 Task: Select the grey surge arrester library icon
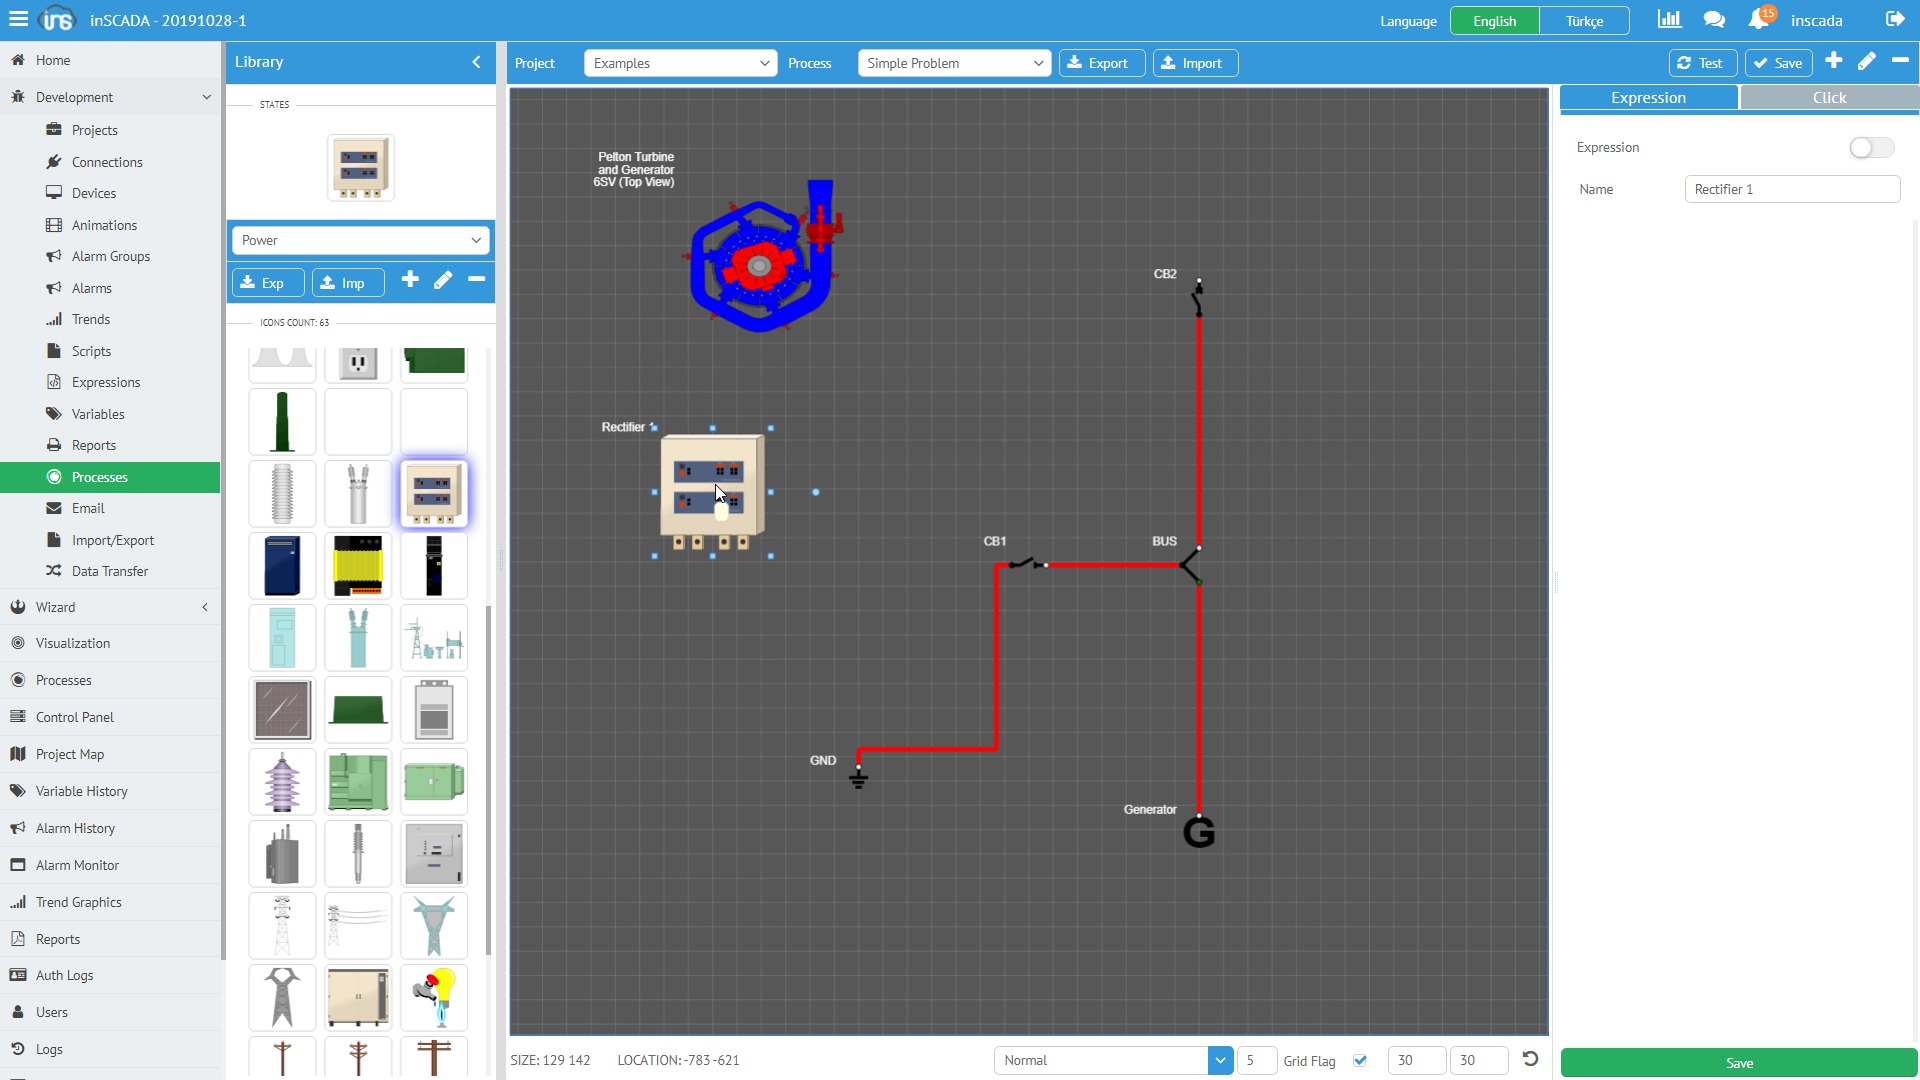coord(282,493)
